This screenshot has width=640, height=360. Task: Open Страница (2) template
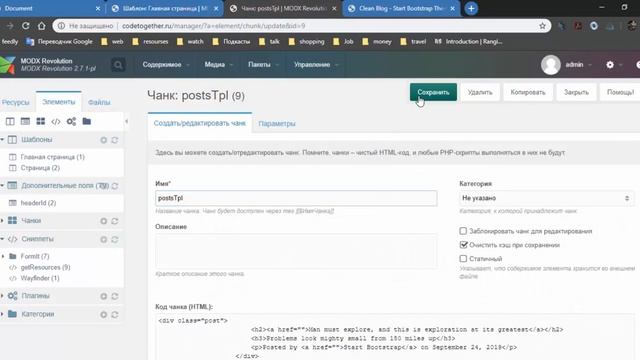[x=40, y=168]
